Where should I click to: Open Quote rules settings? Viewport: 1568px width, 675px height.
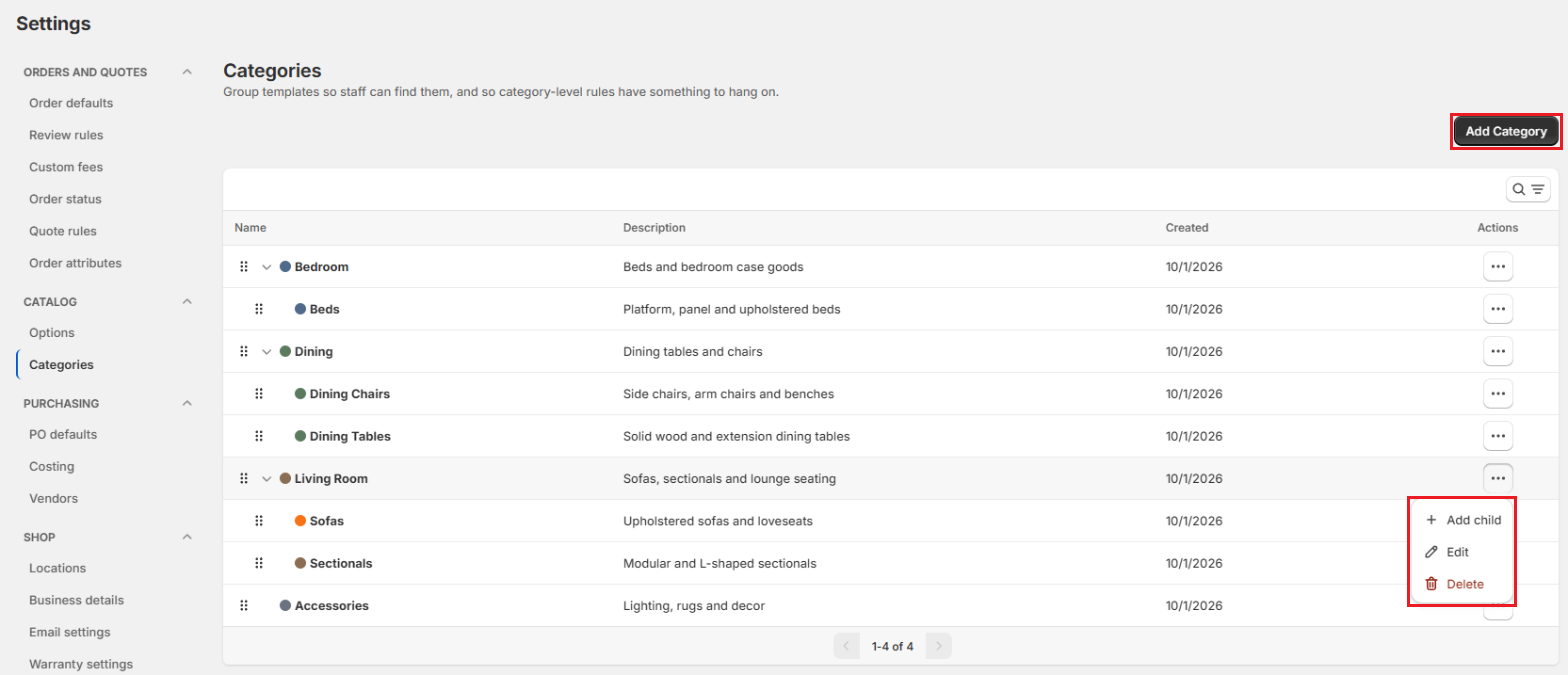click(63, 231)
